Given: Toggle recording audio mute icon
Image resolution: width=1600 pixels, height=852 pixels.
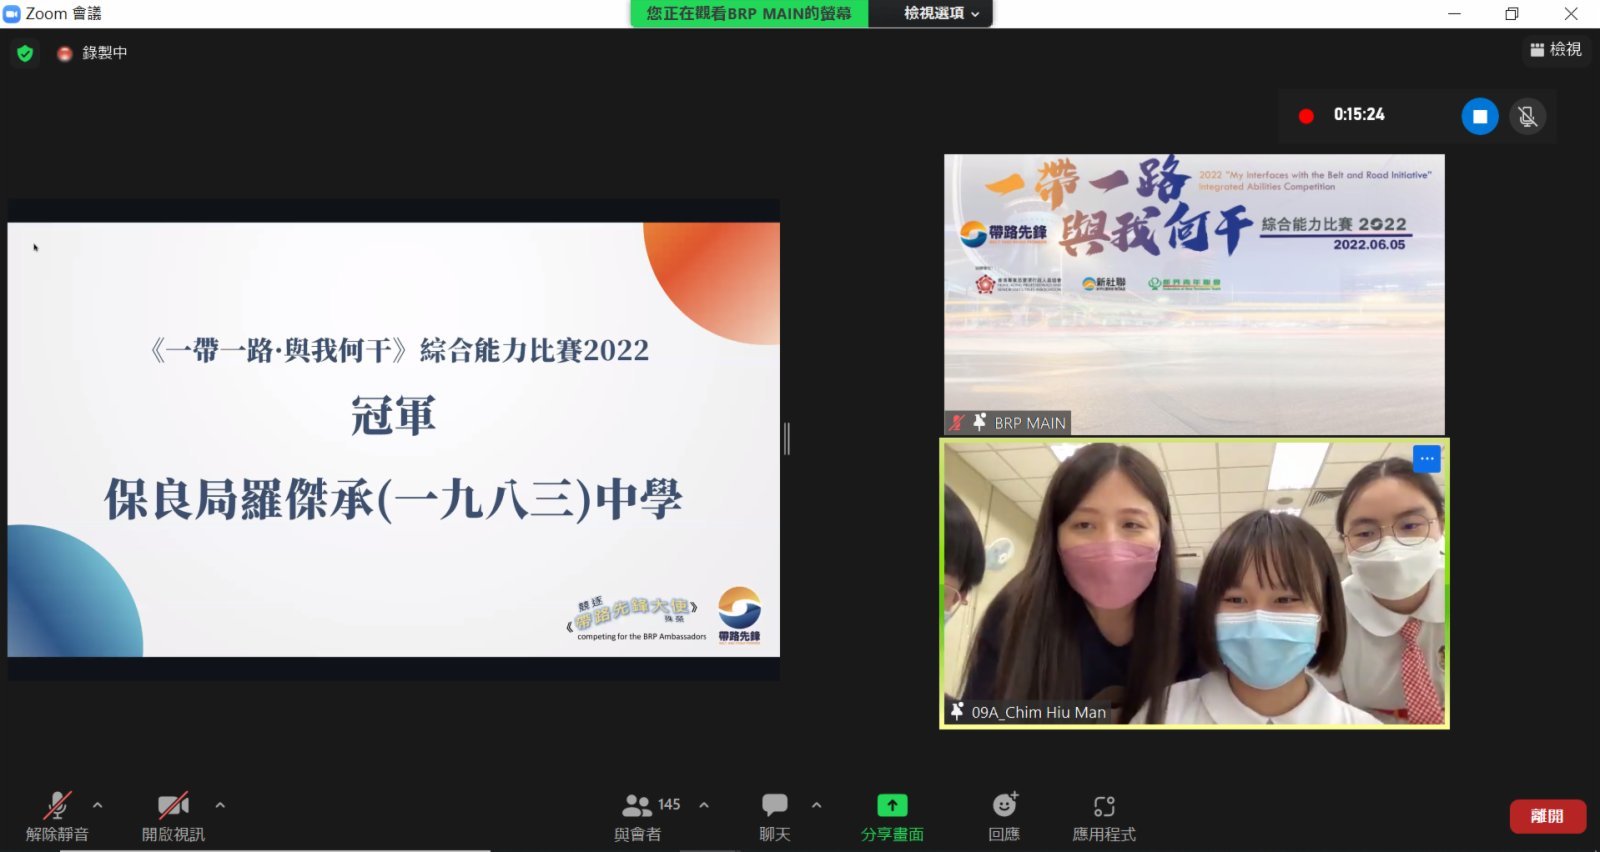Looking at the screenshot, I should (1527, 116).
